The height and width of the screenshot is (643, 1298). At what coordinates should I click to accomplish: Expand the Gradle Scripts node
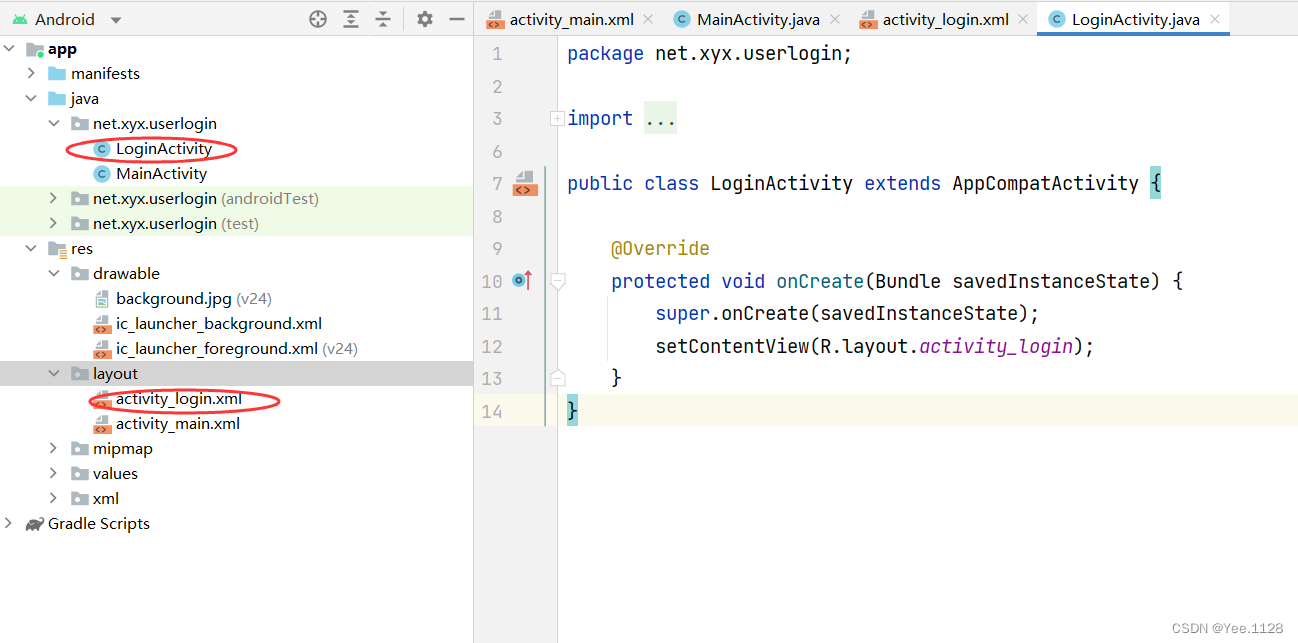pyautogui.click(x=9, y=523)
